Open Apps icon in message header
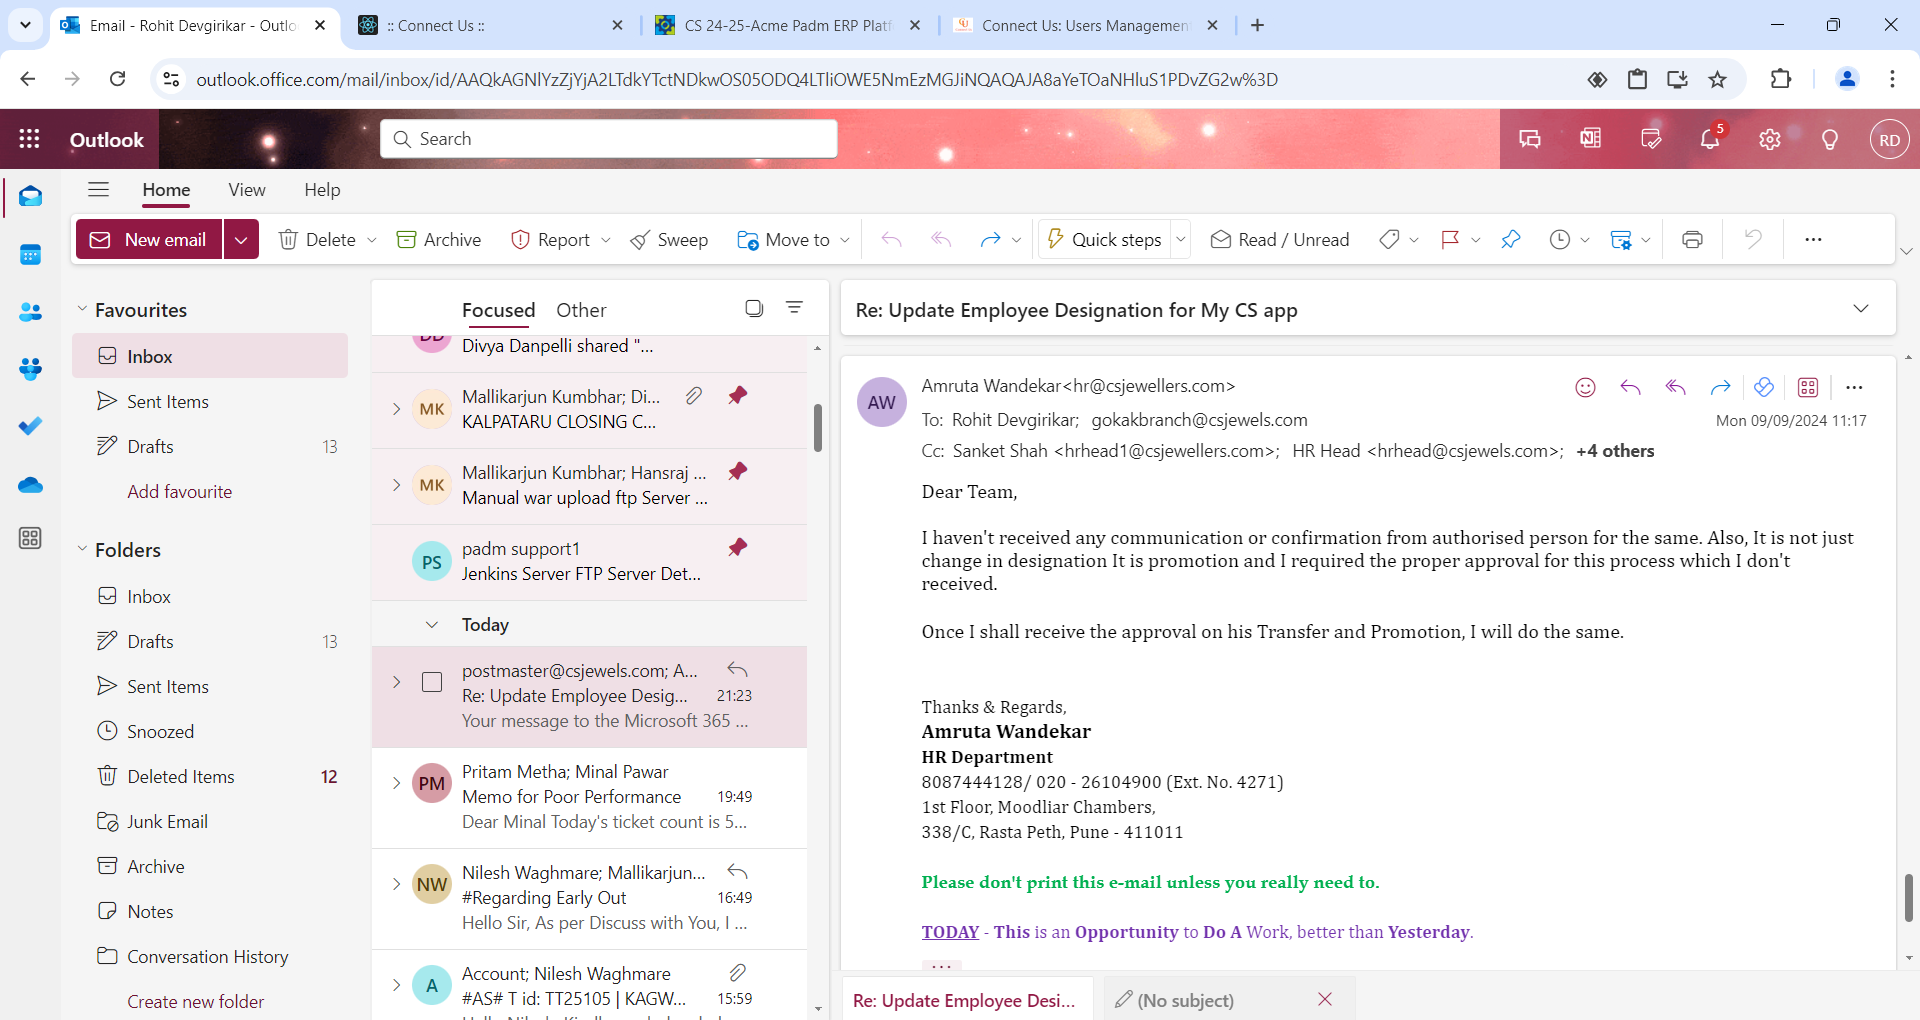This screenshot has height=1020, width=1920. [1808, 387]
